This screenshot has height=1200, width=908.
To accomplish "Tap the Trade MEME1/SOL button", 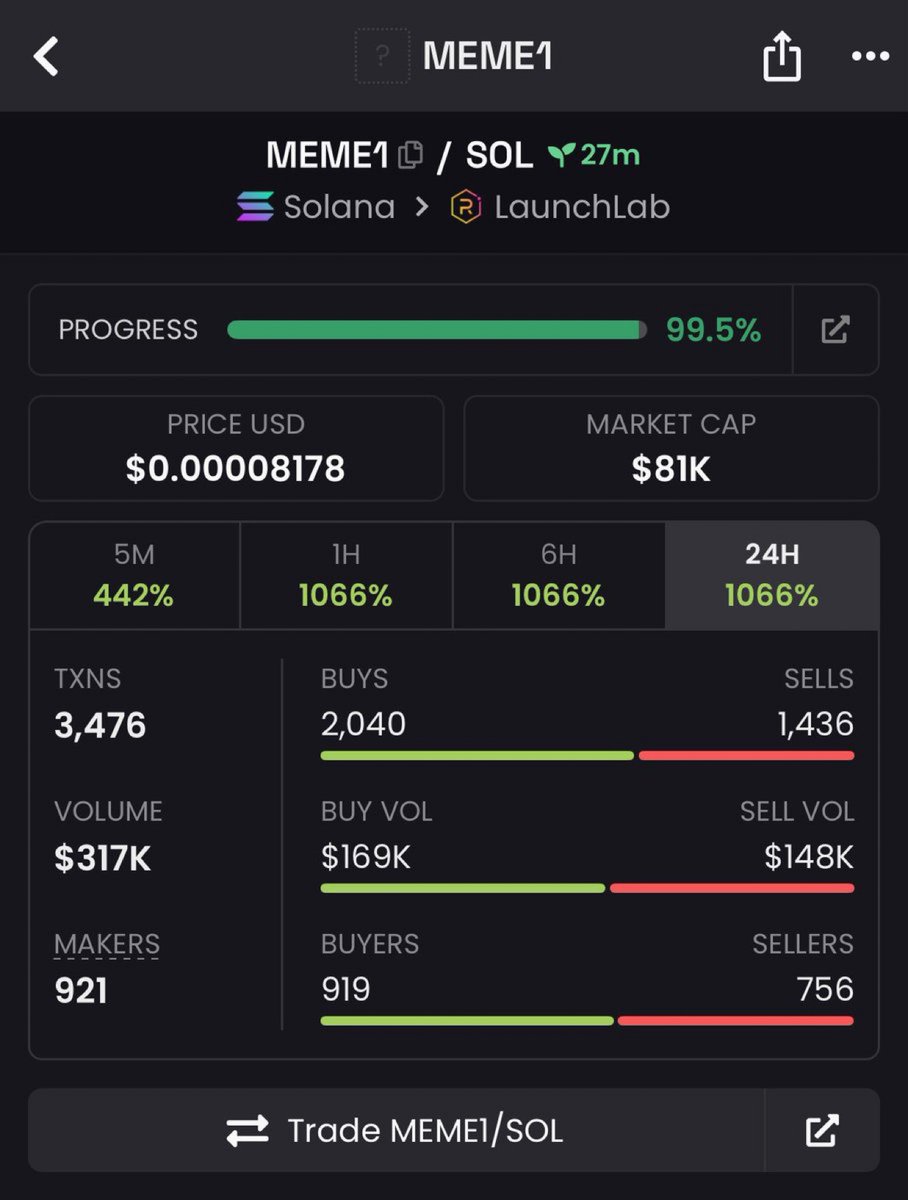I will pyautogui.click(x=396, y=1130).
